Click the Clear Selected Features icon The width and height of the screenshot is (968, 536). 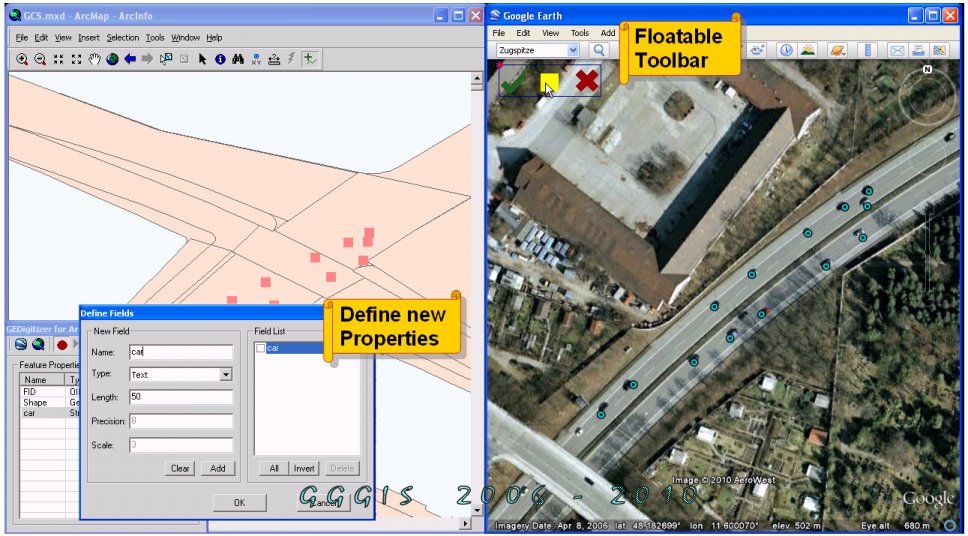183,59
